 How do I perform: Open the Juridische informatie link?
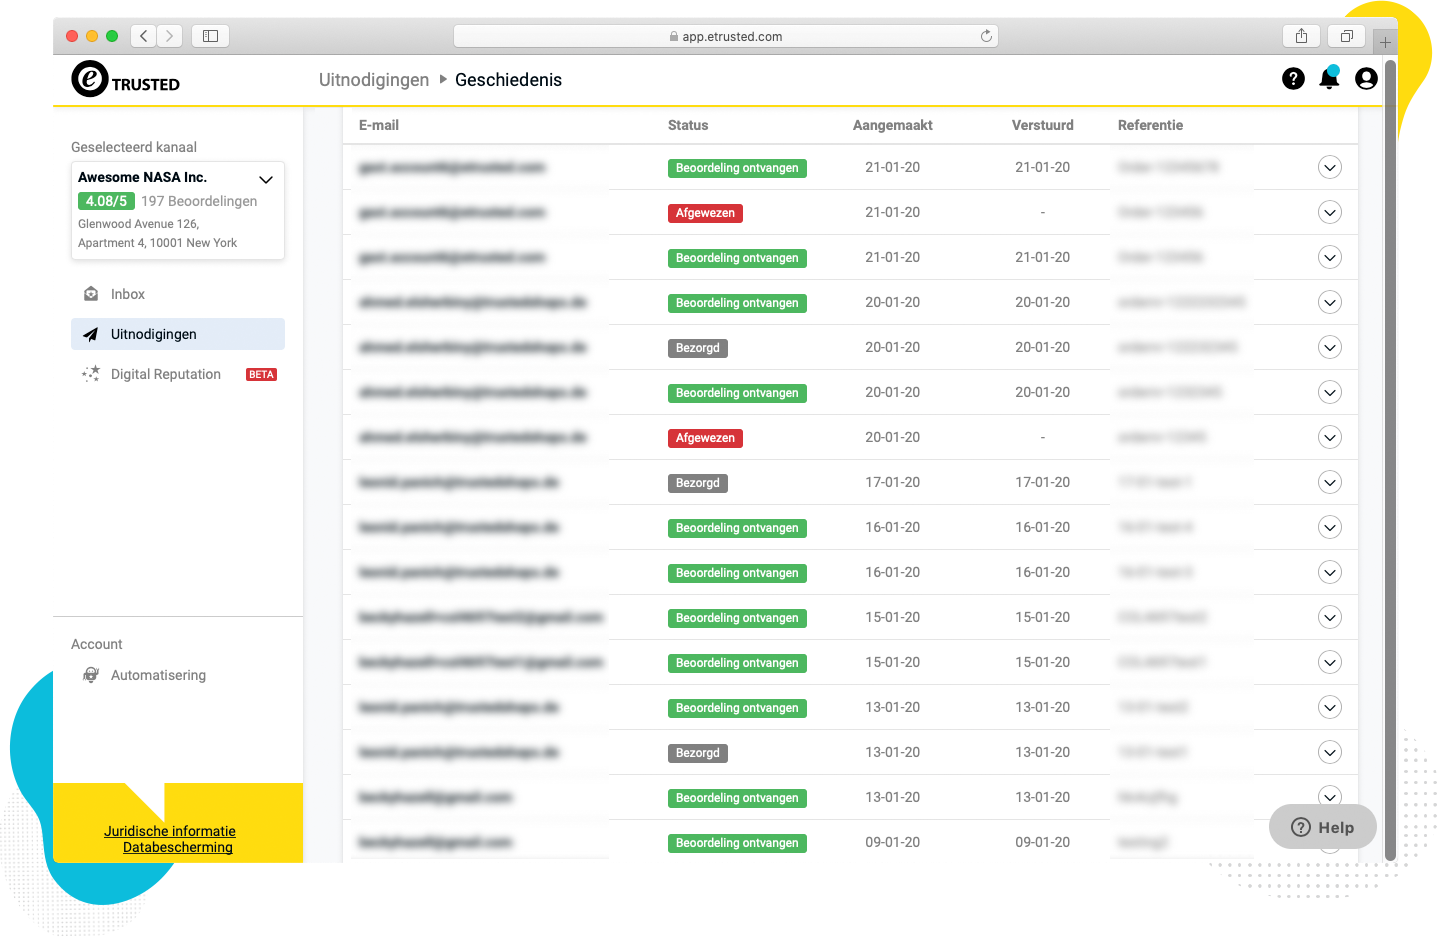click(x=170, y=831)
